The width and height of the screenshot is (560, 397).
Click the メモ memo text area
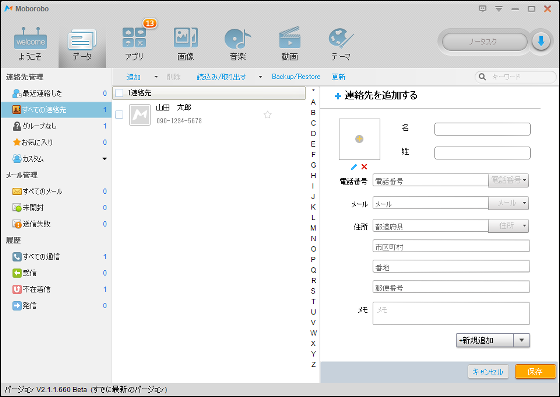click(451, 313)
